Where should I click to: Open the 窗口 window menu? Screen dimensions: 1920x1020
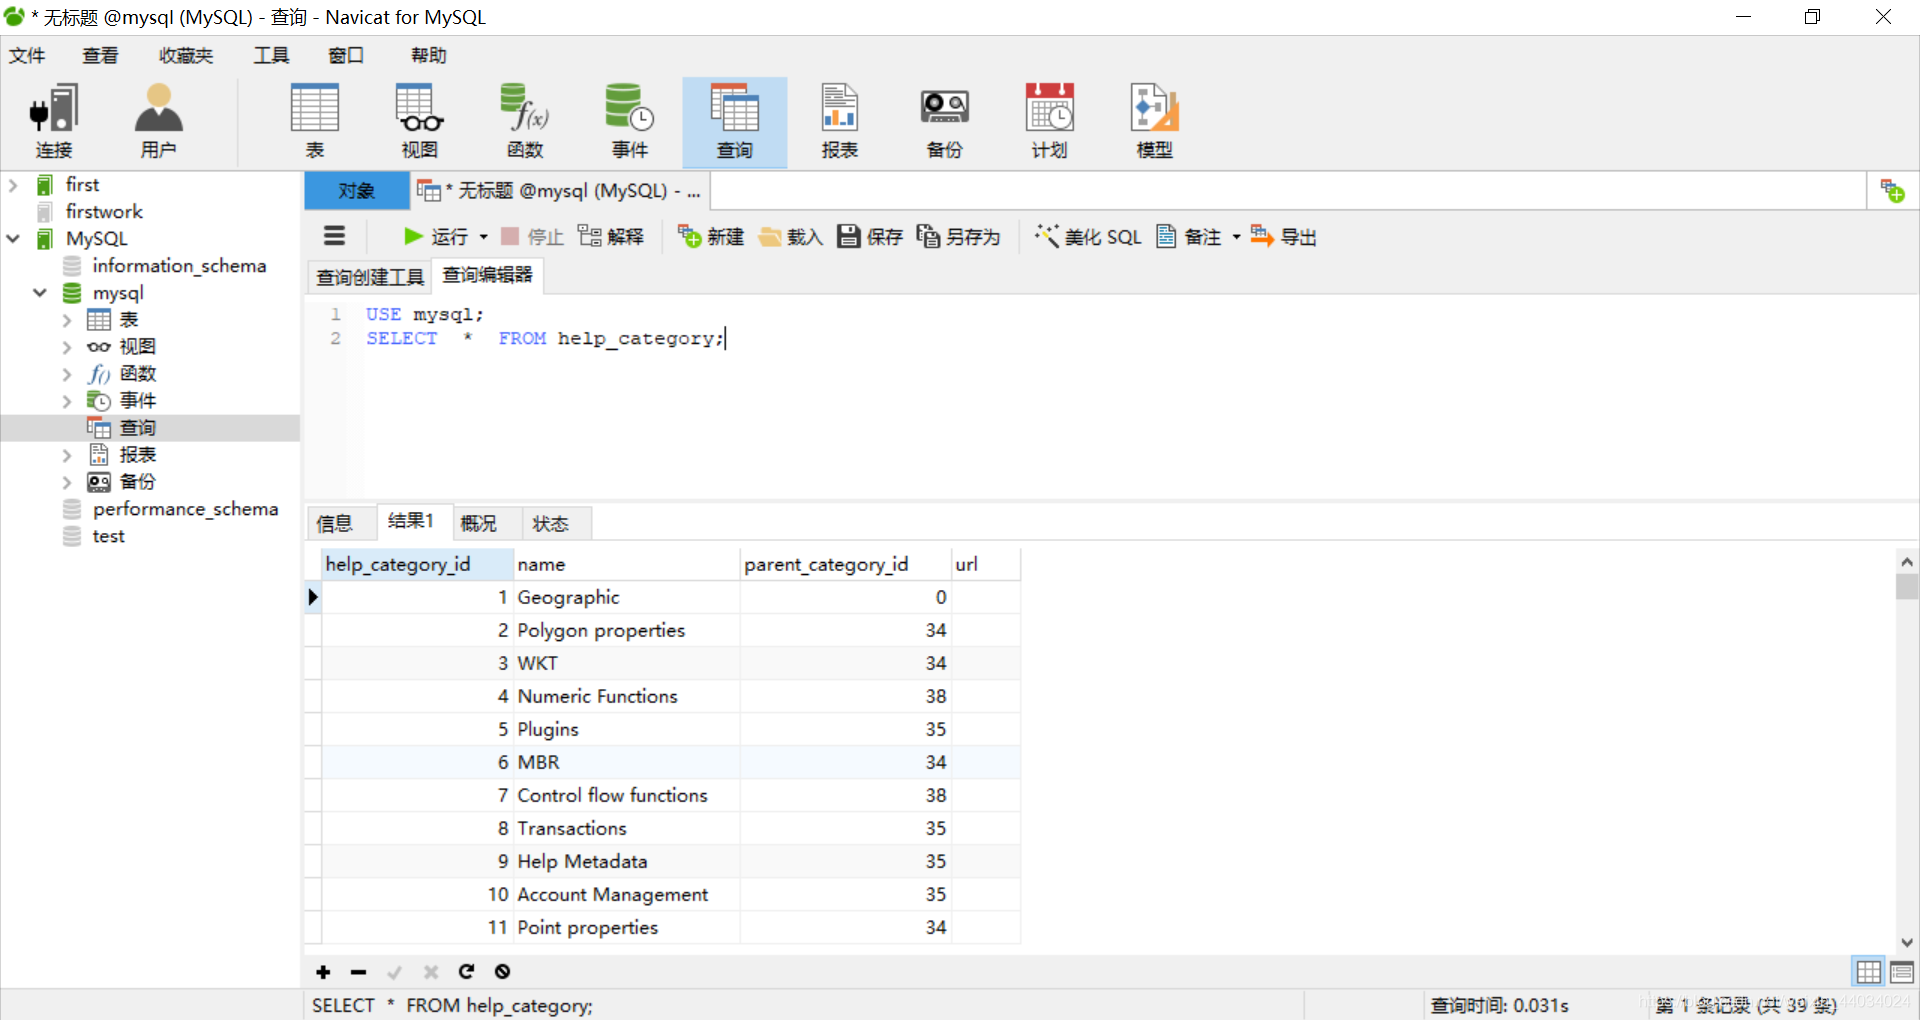tap(346, 55)
